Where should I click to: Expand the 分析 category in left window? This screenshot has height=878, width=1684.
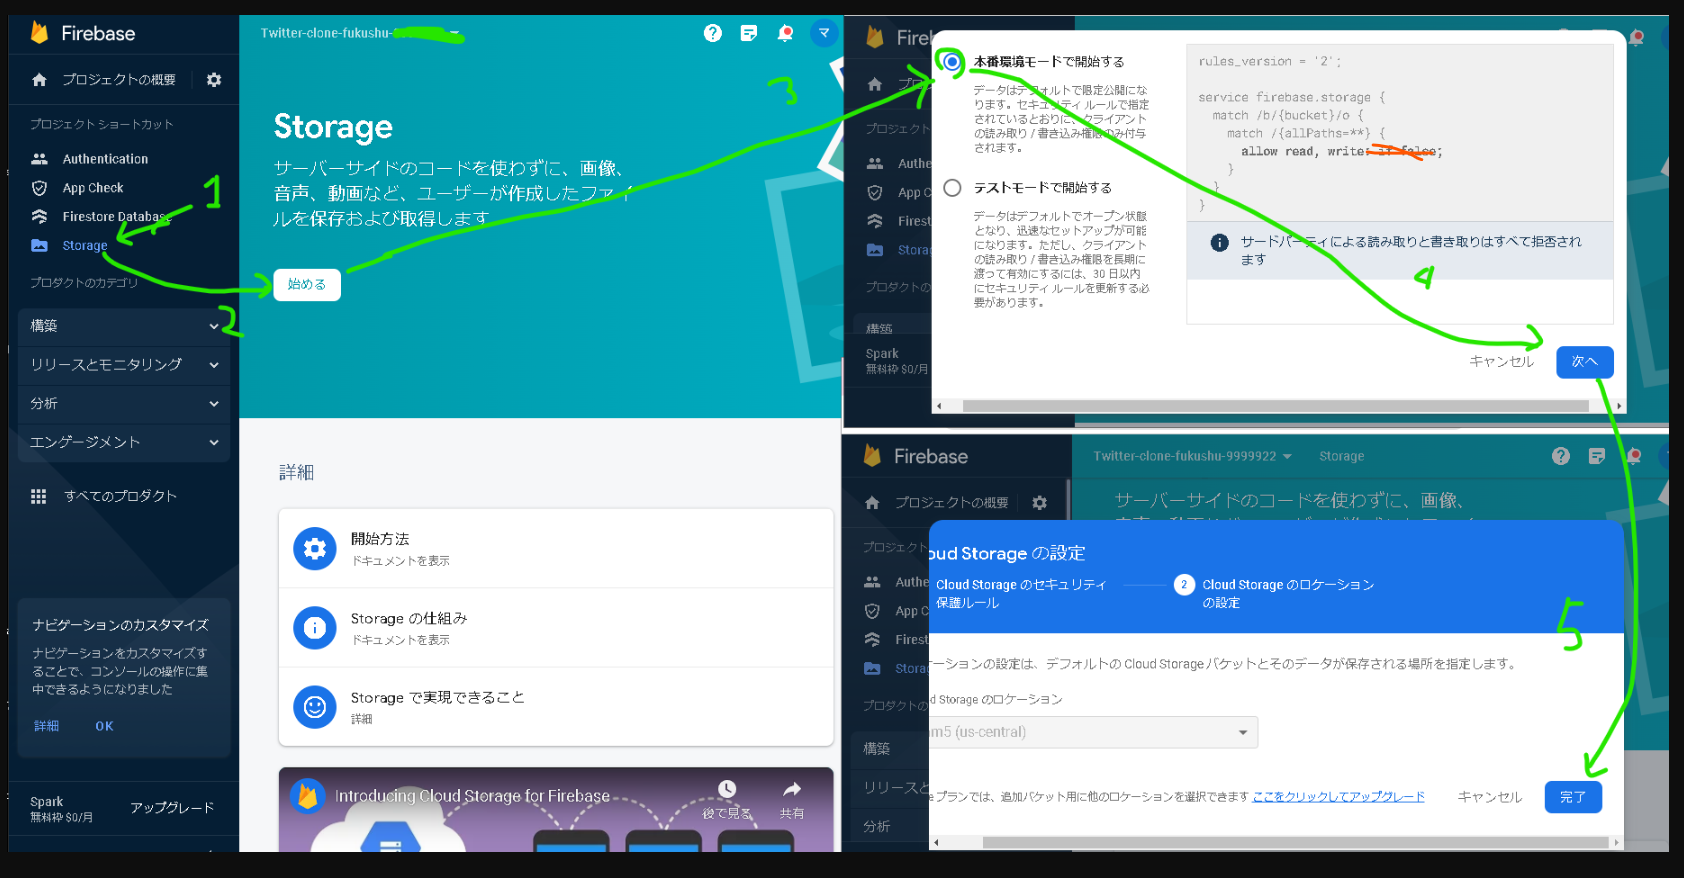124,404
